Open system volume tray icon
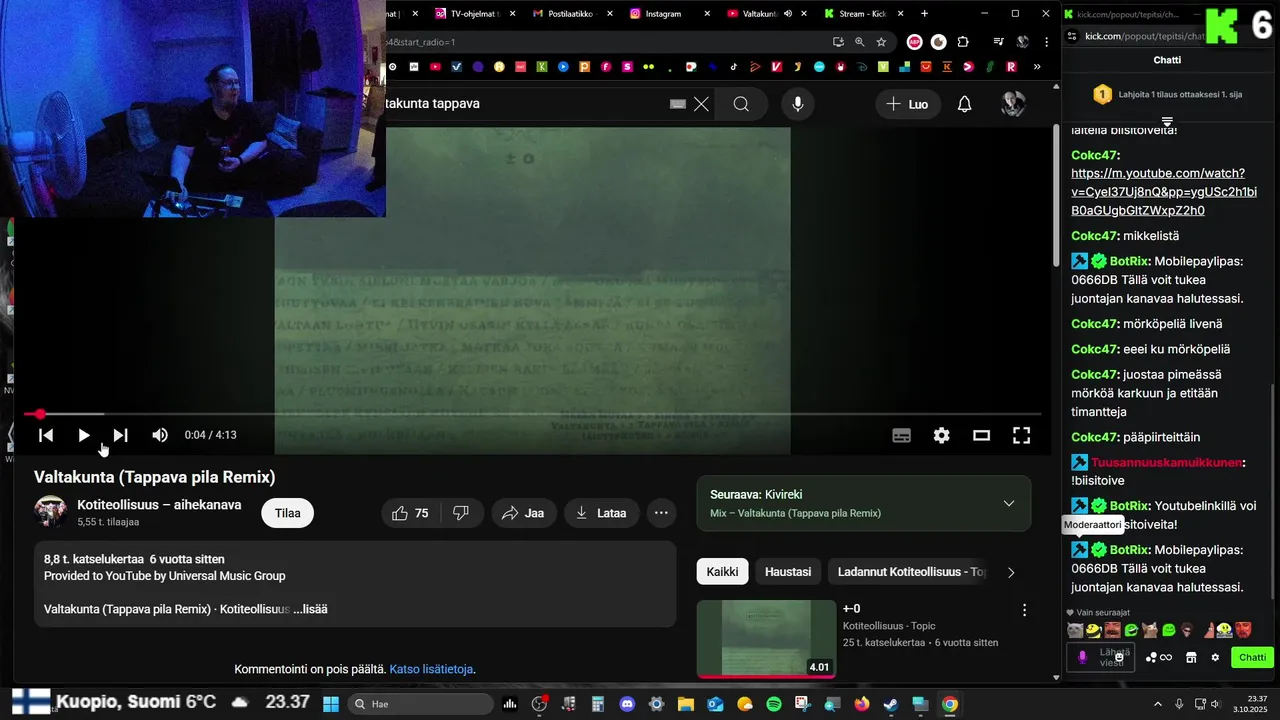 (1215, 704)
